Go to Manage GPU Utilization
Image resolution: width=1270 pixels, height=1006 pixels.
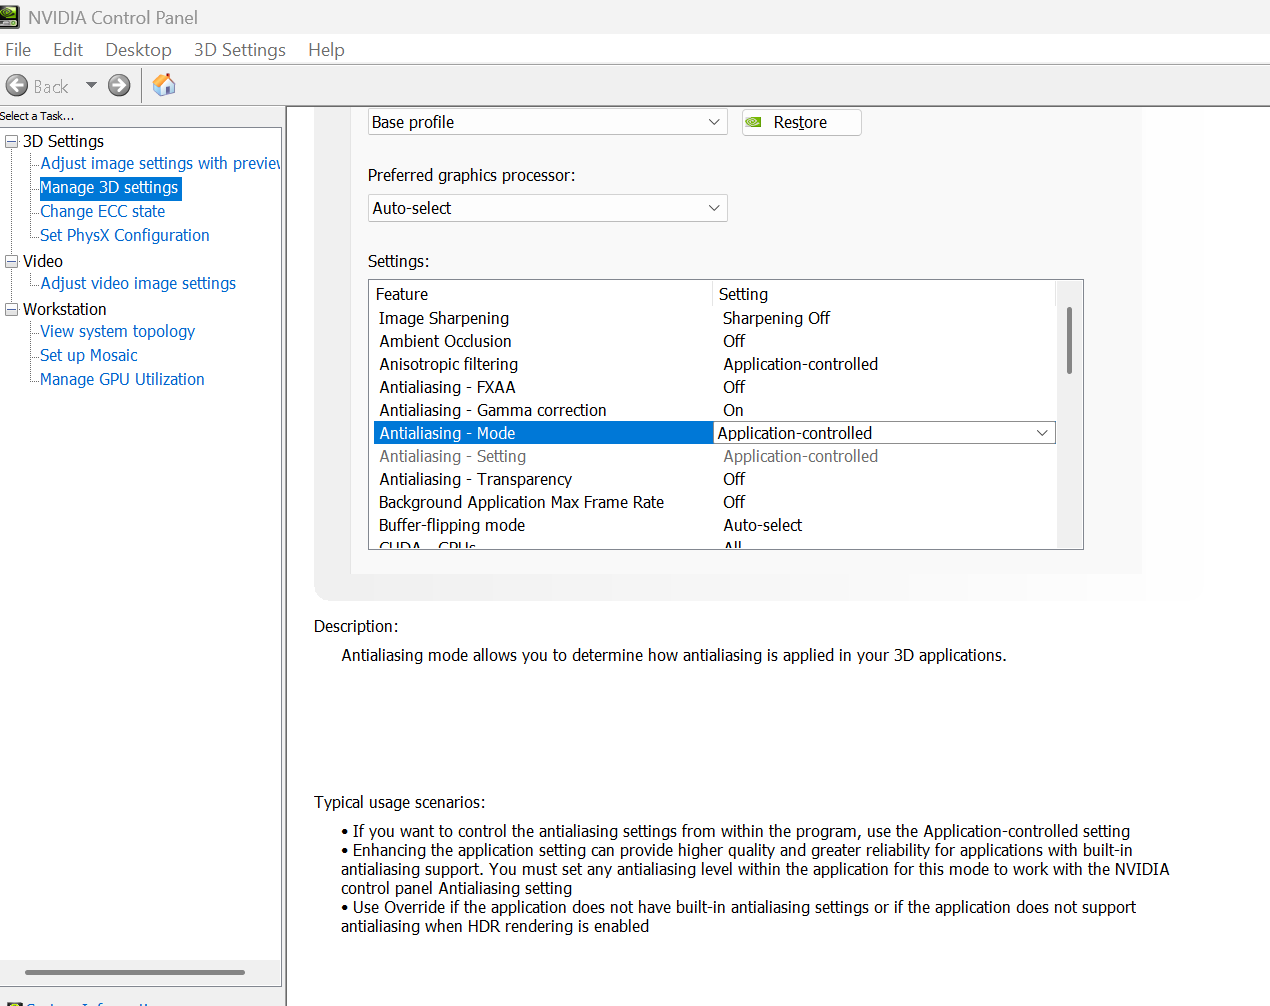(122, 380)
